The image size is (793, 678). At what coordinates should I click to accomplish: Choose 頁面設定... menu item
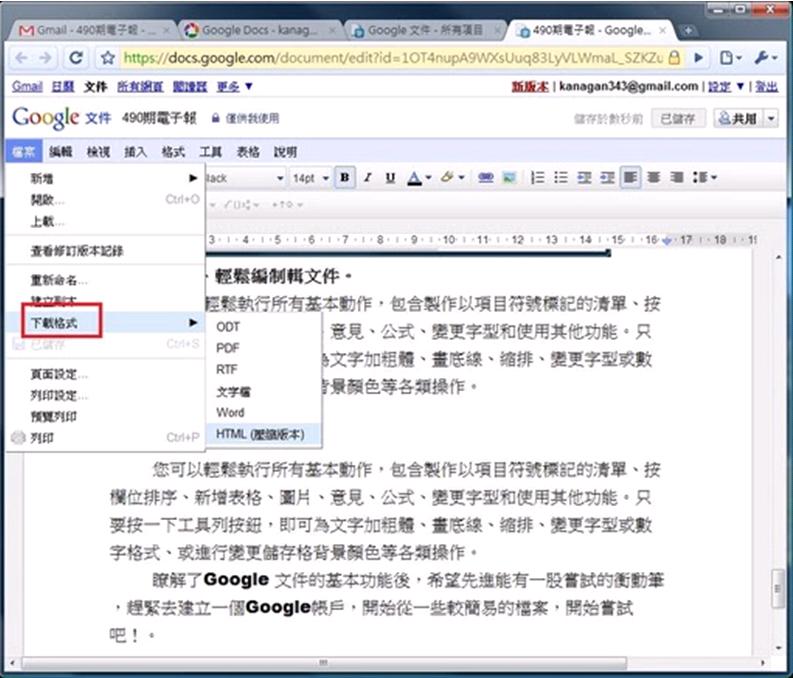pos(106,374)
